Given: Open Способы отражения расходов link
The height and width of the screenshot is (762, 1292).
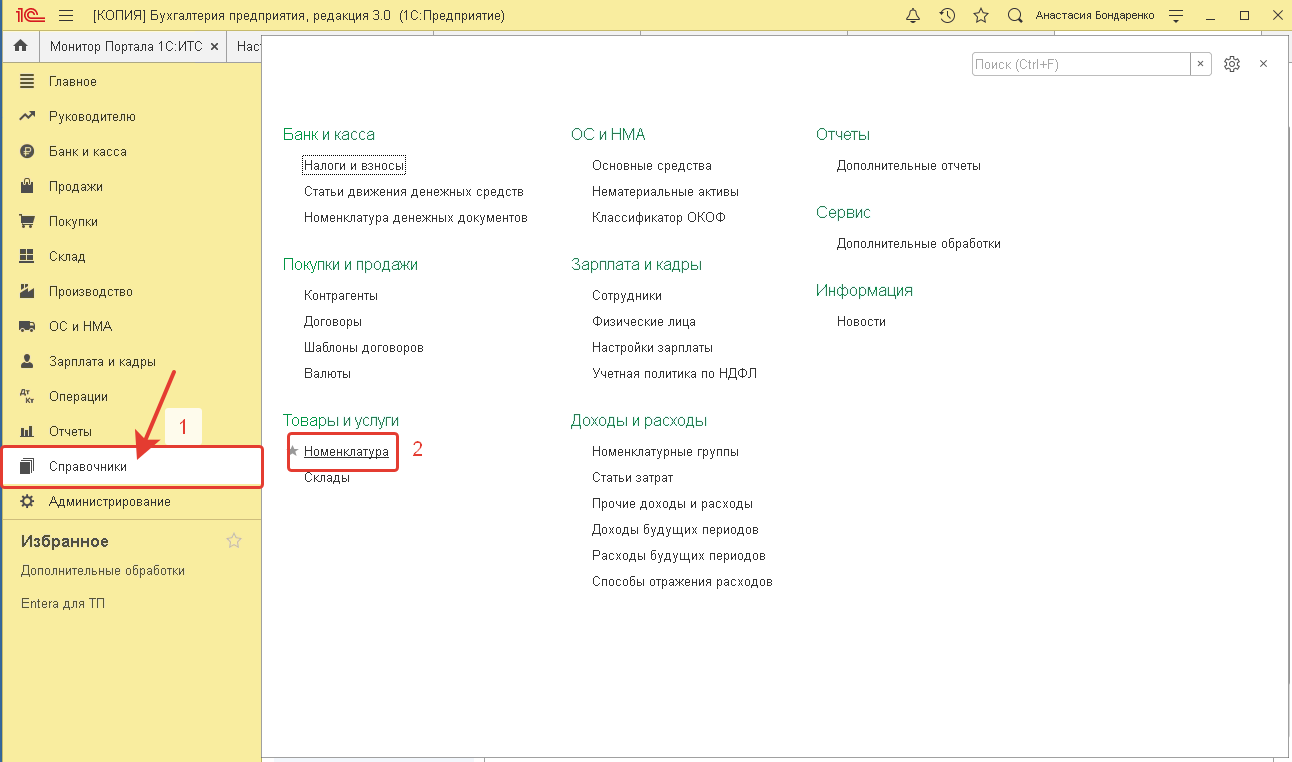Looking at the screenshot, I should tap(682, 582).
